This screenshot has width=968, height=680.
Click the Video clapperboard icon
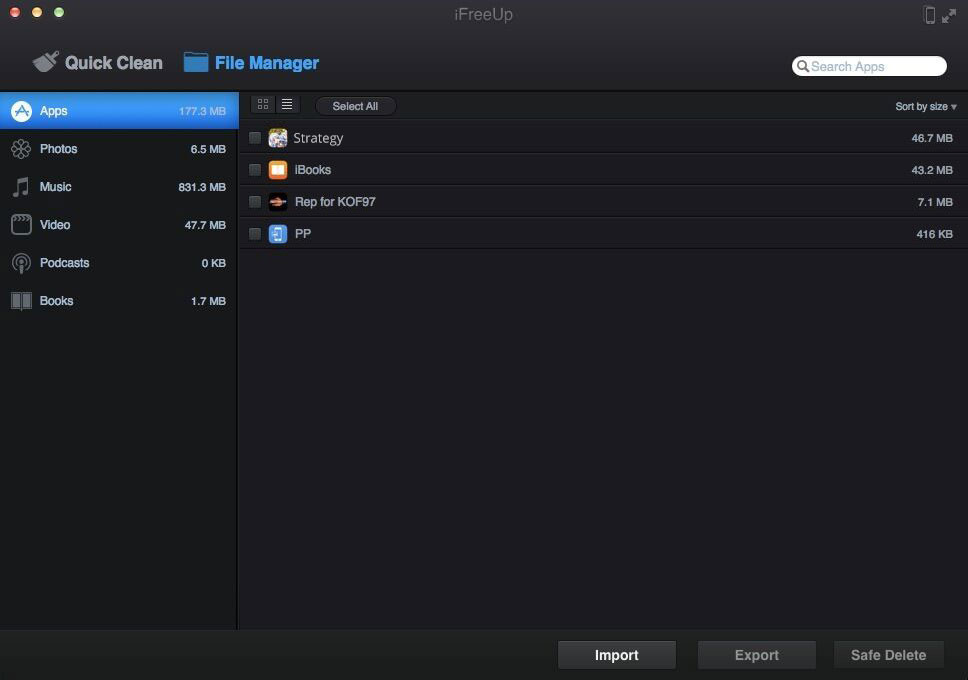click(21, 225)
